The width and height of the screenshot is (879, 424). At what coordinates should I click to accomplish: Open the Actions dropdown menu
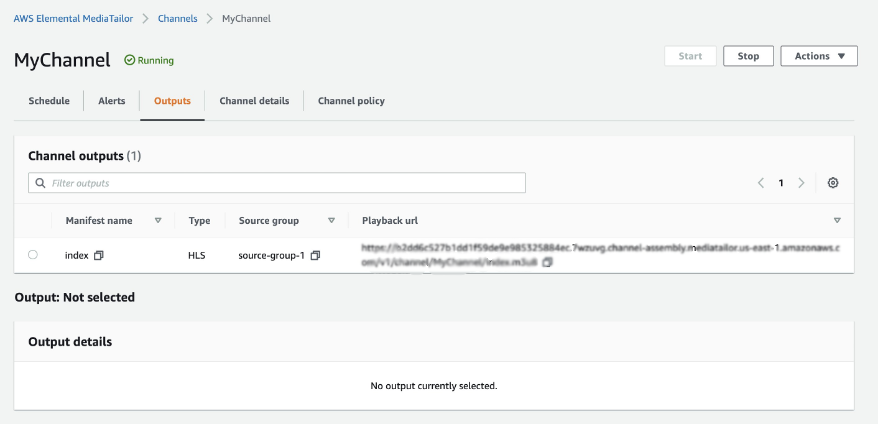pyautogui.click(x=819, y=56)
